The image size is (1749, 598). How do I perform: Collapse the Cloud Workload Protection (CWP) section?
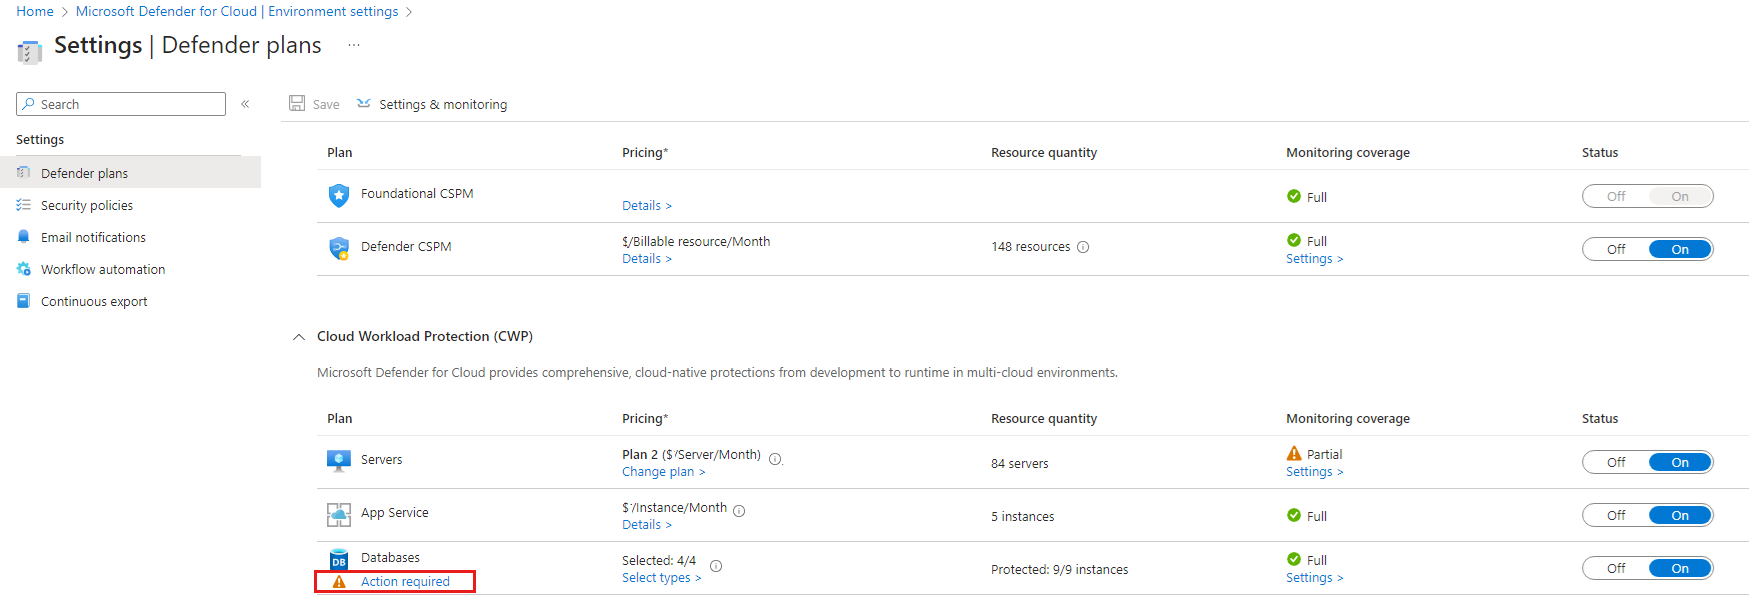tap(298, 337)
